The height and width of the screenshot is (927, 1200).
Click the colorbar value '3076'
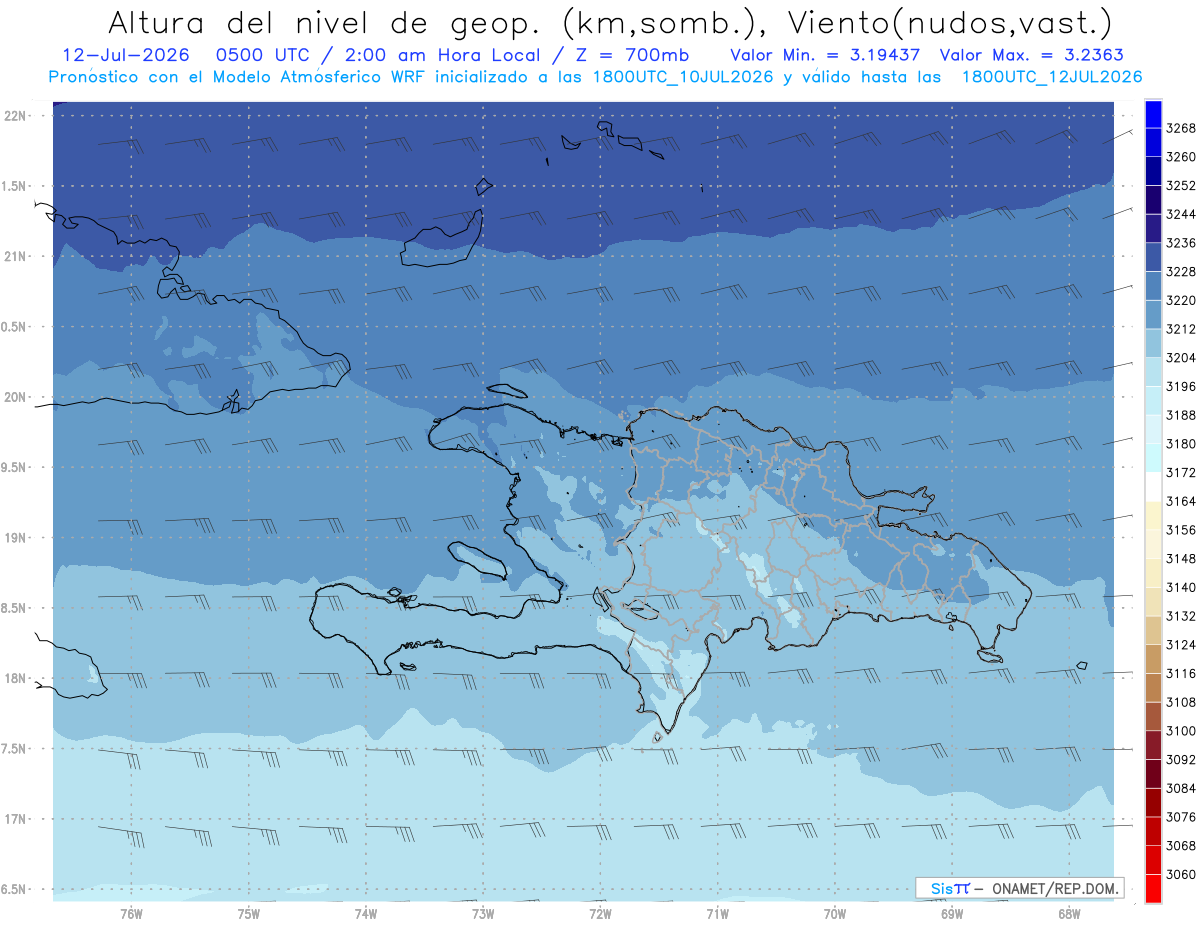[1181, 817]
